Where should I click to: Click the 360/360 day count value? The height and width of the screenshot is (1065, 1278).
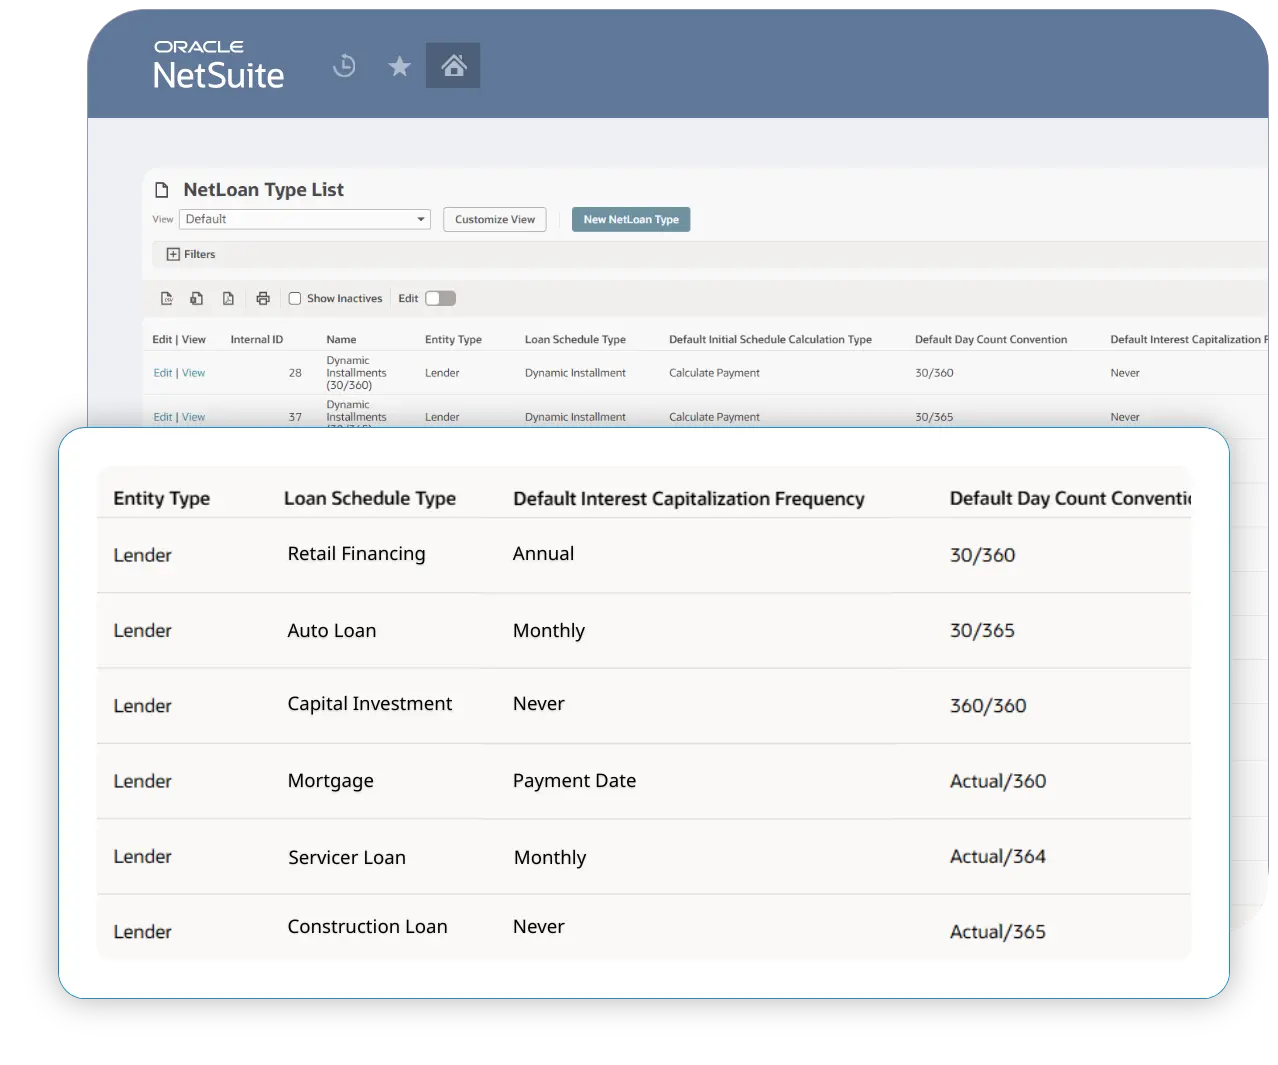pyautogui.click(x=988, y=706)
